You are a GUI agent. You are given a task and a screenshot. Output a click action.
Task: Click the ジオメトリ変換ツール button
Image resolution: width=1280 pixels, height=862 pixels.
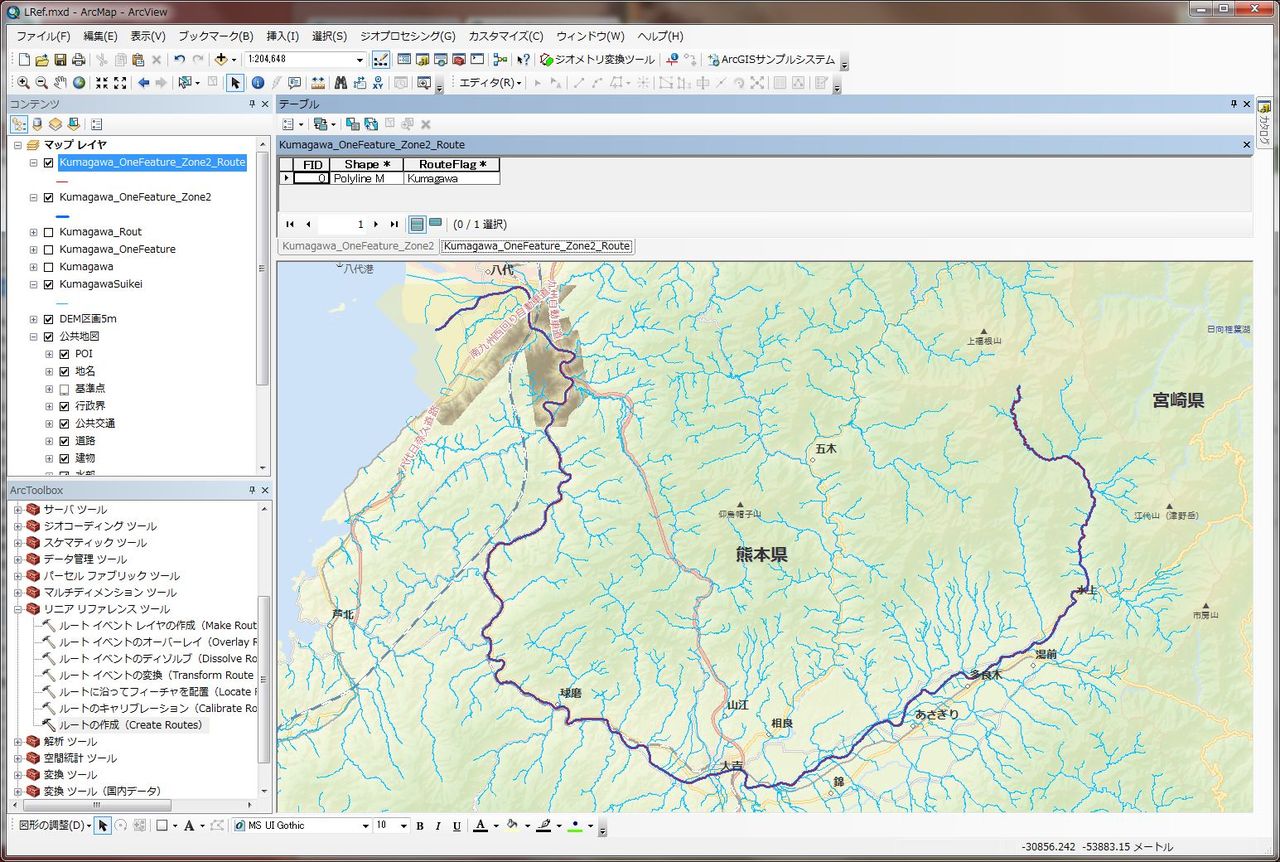(598, 60)
